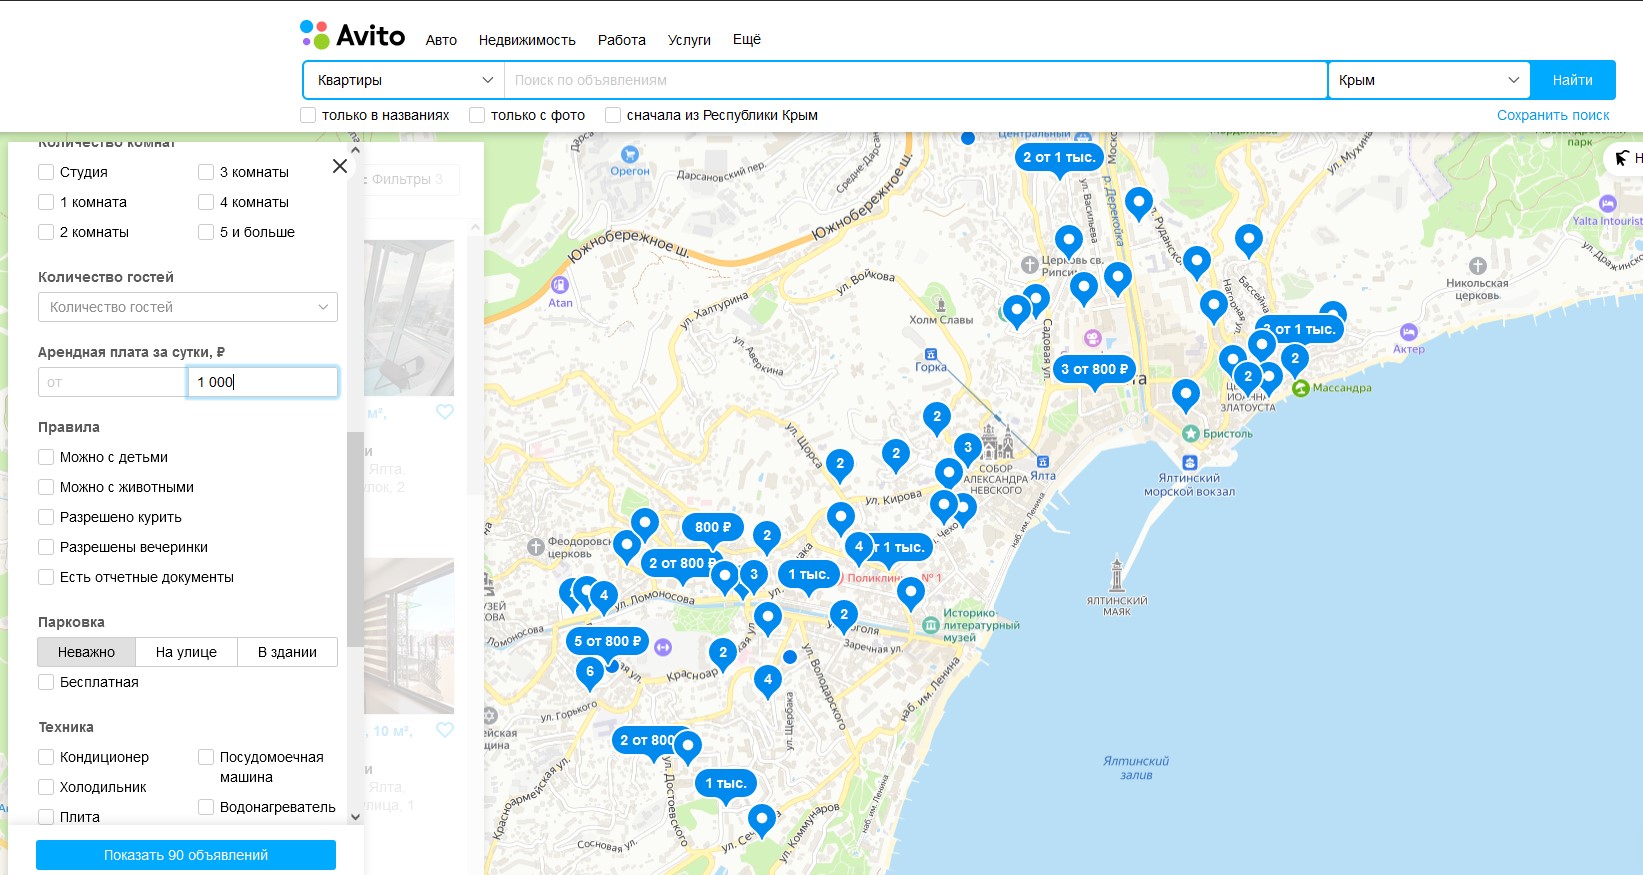The width and height of the screenshot is (1643, 875).
Task: Open the Квартиры category dropdown
Action: [403, 80]
